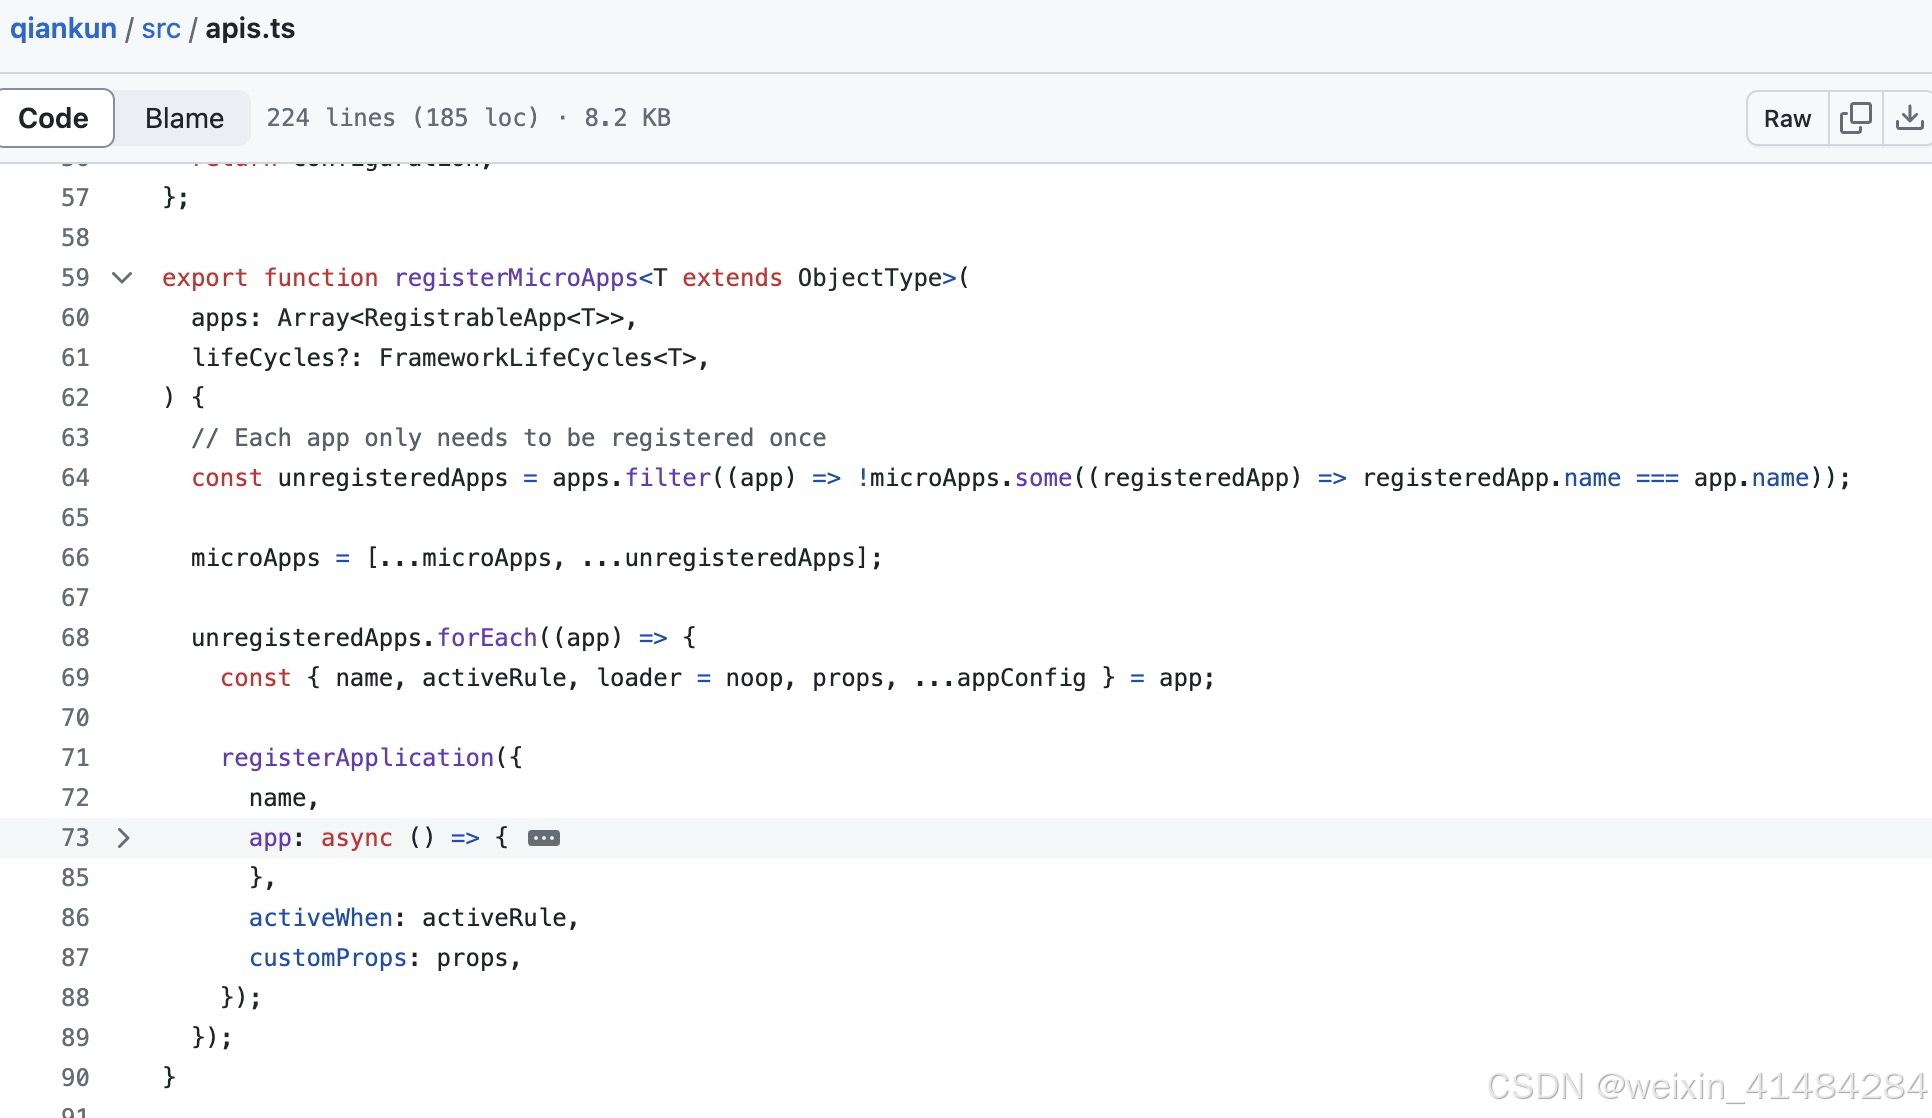Click line number 64
The width and height of the screenshot is (1932, 1118).
coord(75,478)
